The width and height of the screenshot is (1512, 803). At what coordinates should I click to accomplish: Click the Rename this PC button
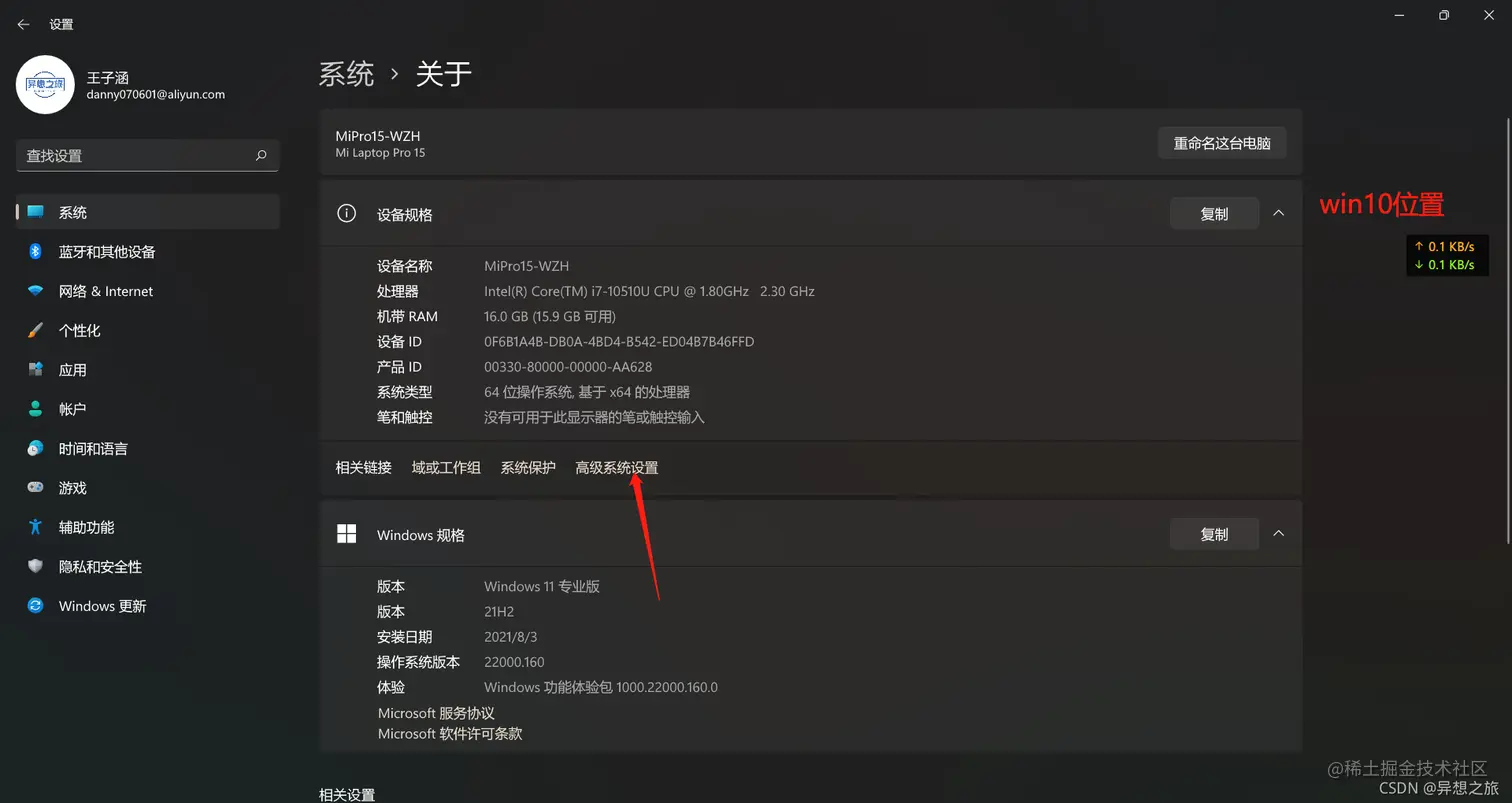pyautogui.click(x=1222, y=142)
